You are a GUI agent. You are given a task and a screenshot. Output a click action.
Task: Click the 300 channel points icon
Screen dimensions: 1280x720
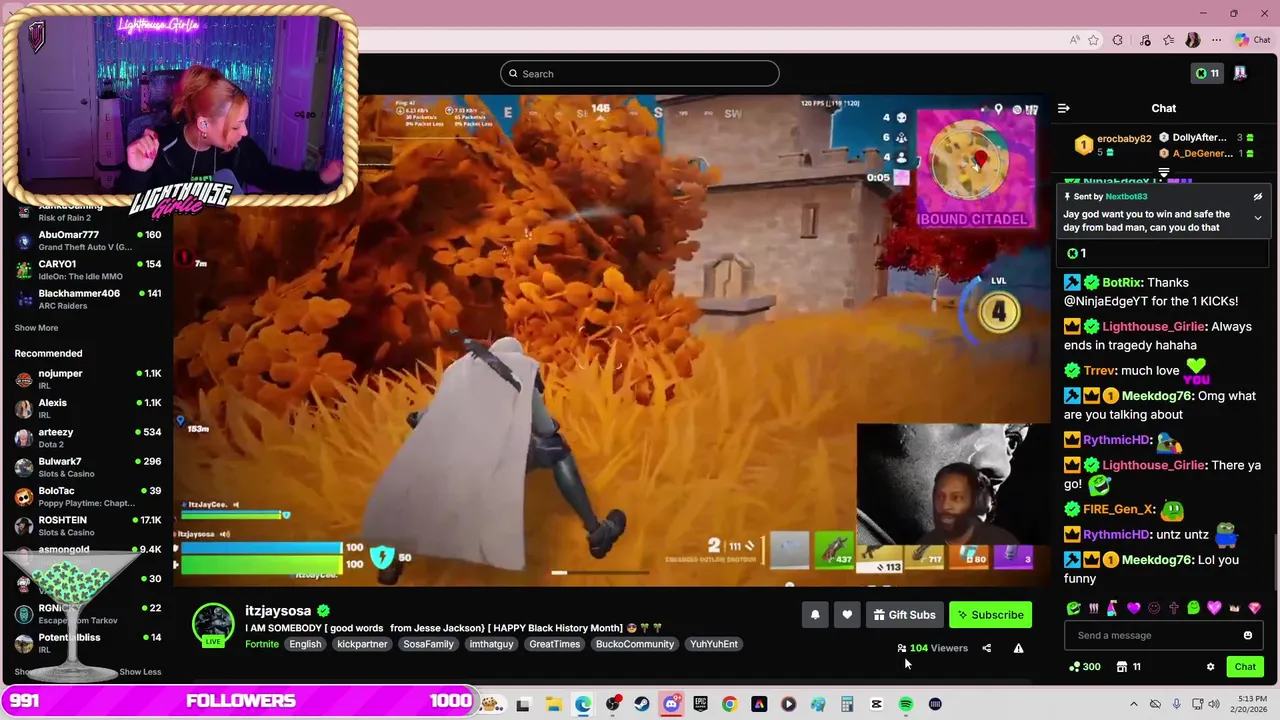[x=1084, y=667]
